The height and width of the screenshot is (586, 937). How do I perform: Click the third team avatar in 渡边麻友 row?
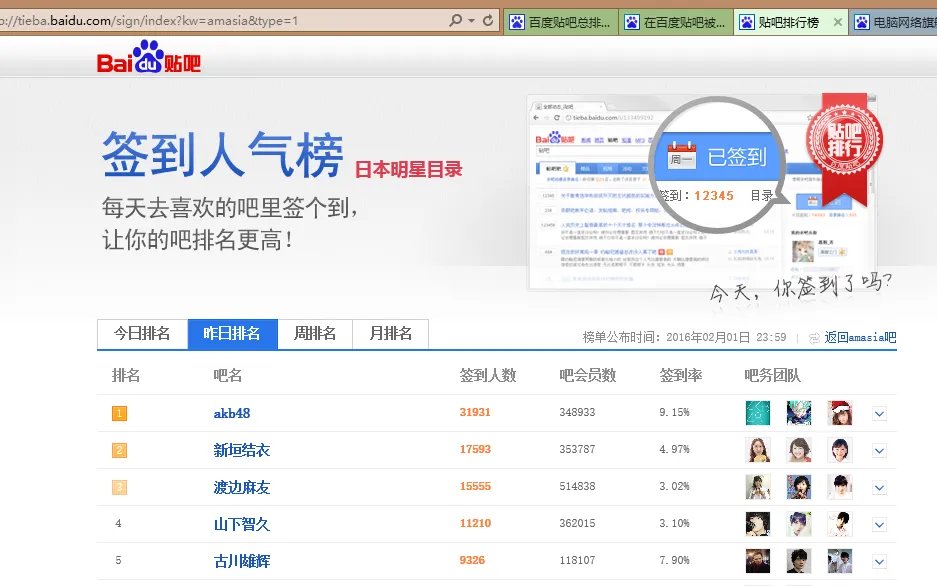[840, 487]
